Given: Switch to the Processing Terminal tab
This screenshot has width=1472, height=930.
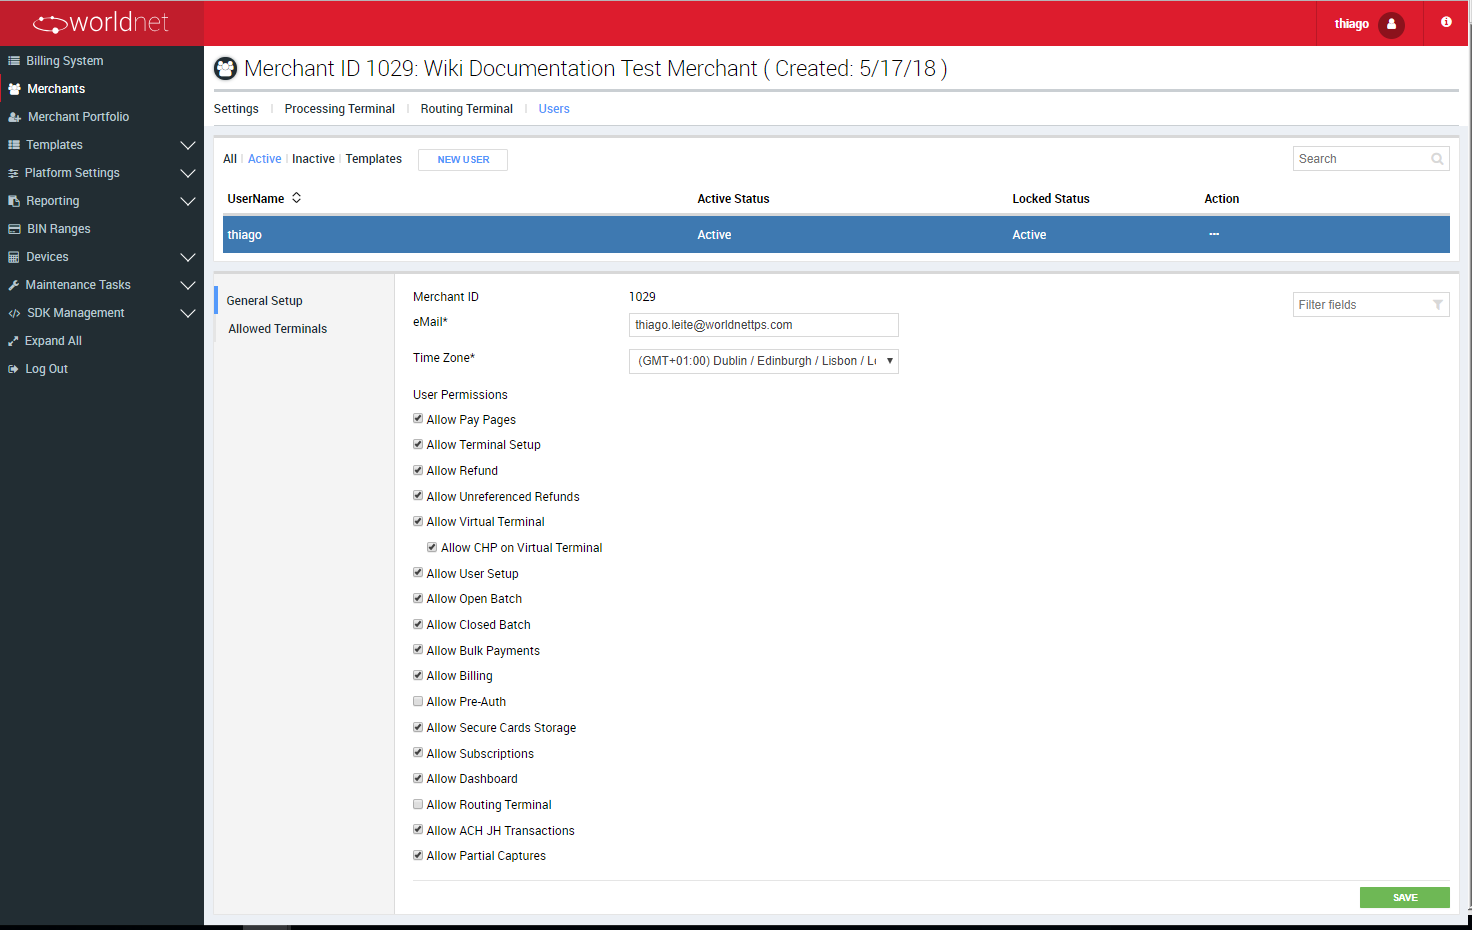Looking at the screenshot, I should [340, 109].
